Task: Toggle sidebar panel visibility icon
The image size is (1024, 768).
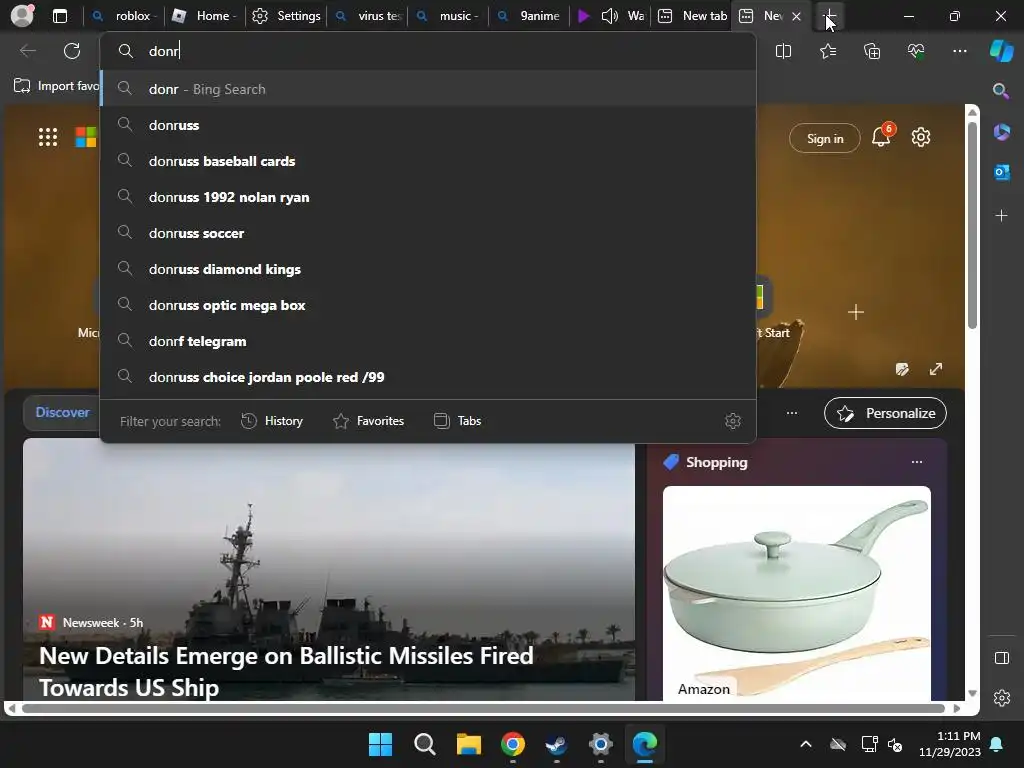Action: point(1001,658)
